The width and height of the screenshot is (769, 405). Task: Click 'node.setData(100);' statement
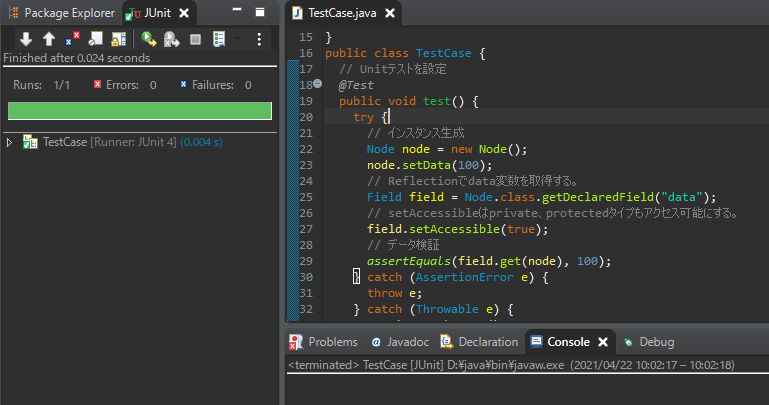pos(430,165)
